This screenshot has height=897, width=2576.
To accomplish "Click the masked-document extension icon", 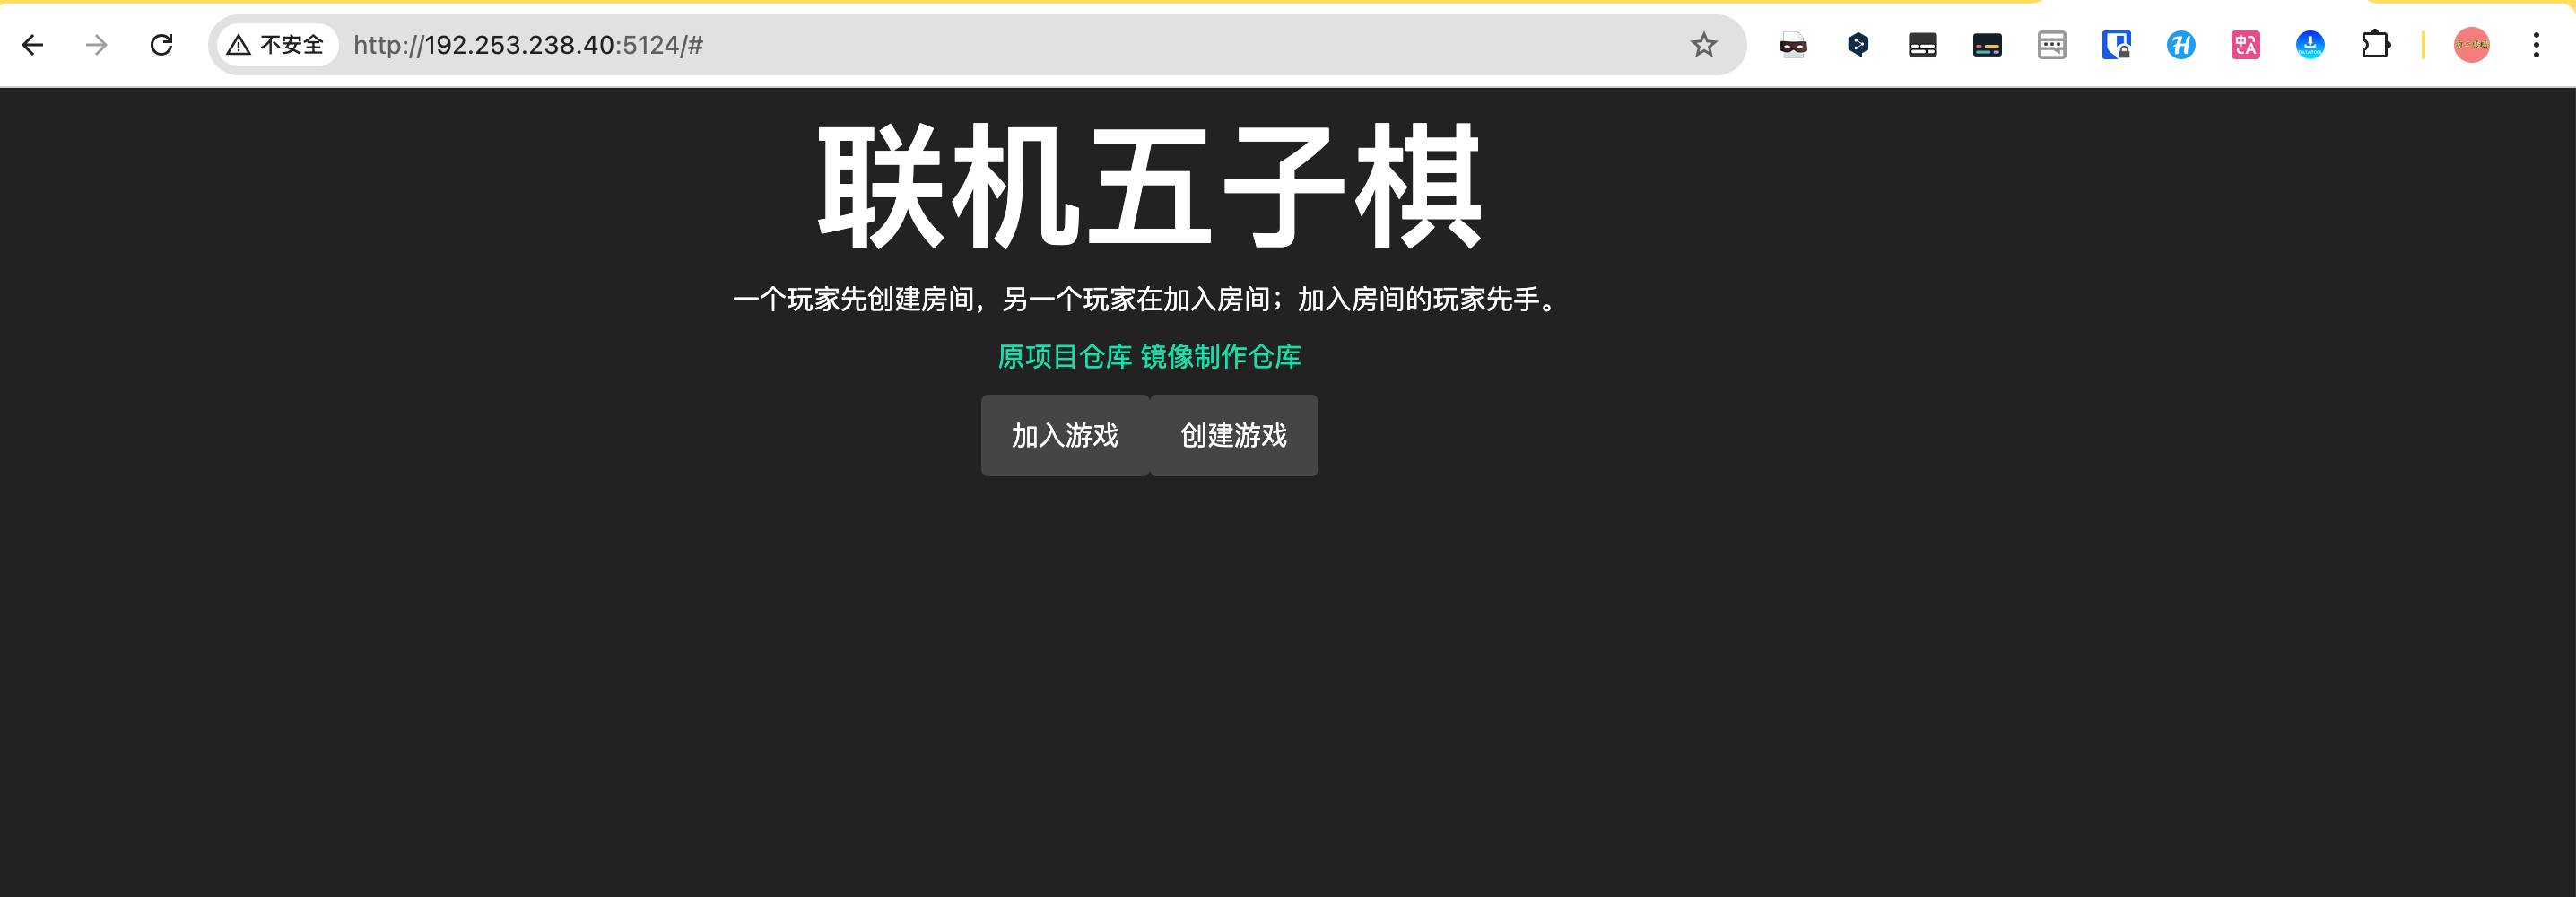I will (x=1793, y=45).
